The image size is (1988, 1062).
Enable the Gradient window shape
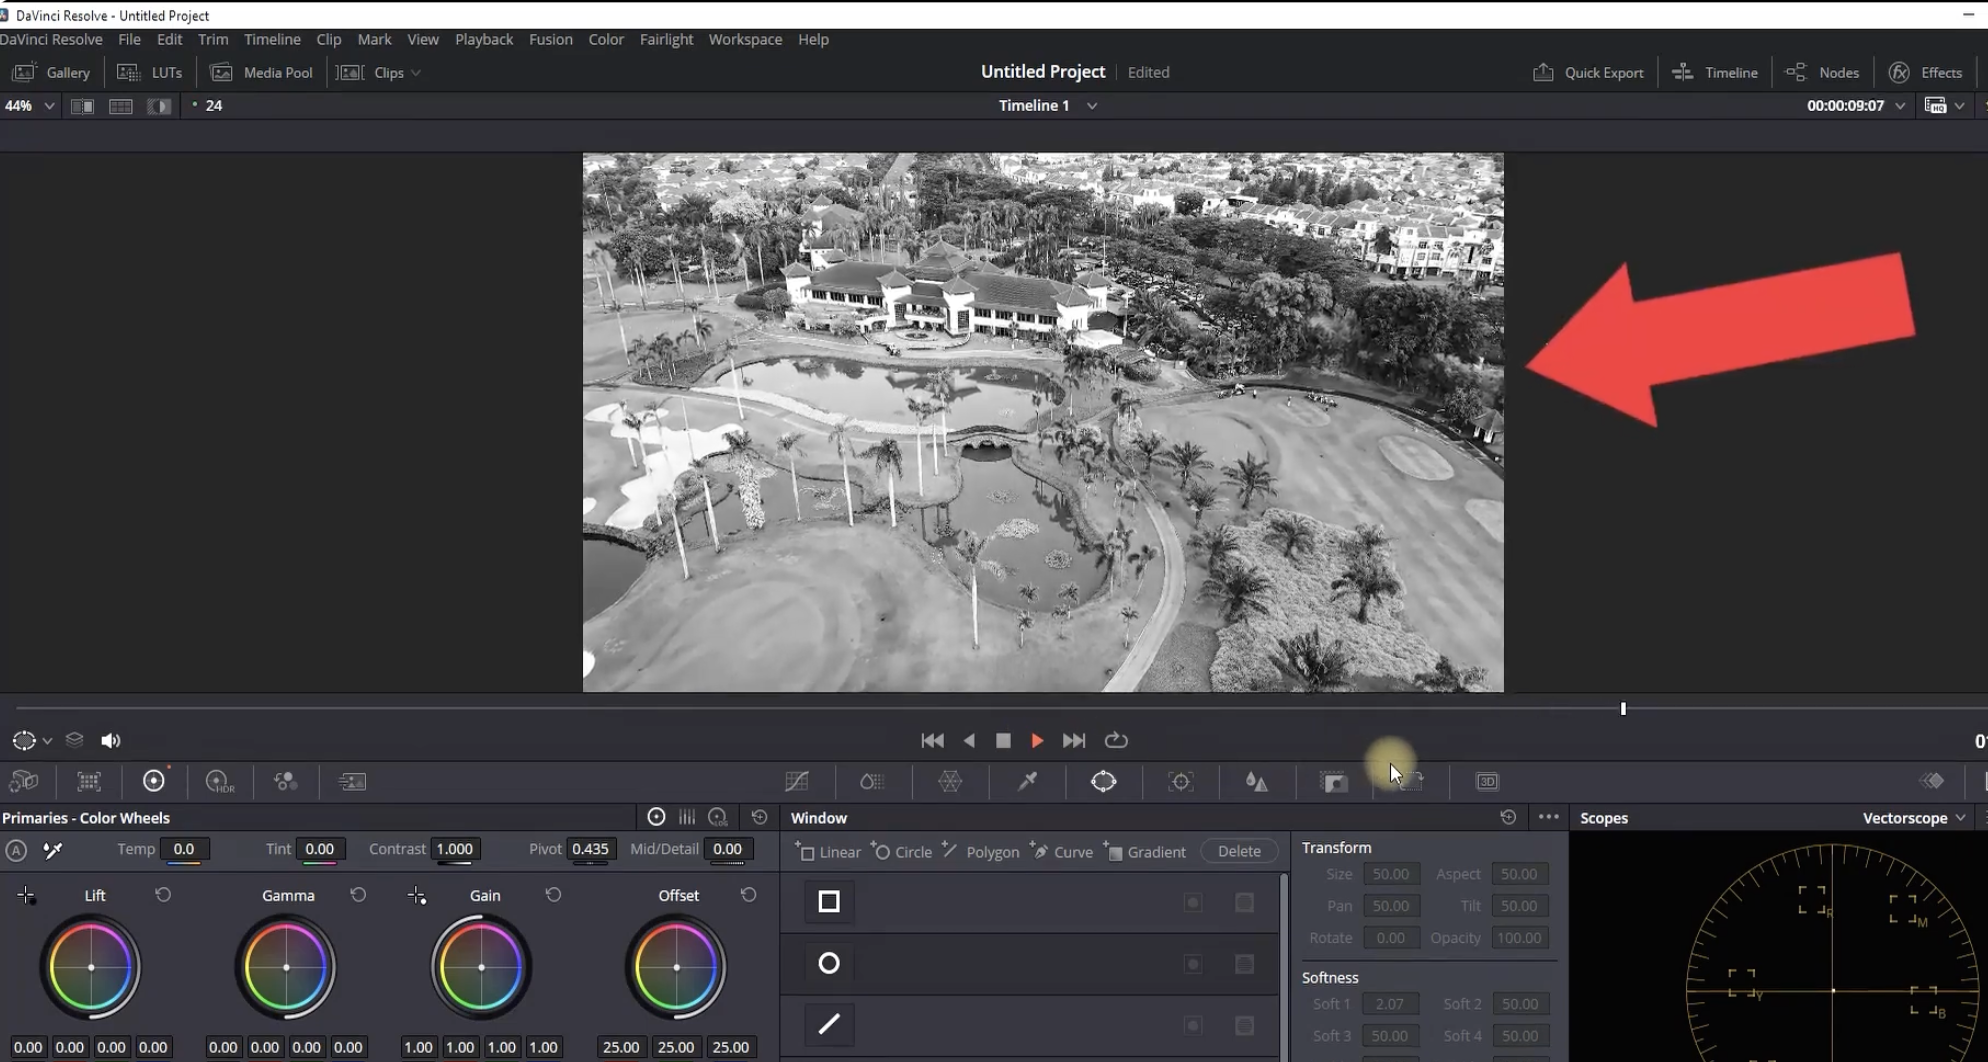coord(1145,851)
